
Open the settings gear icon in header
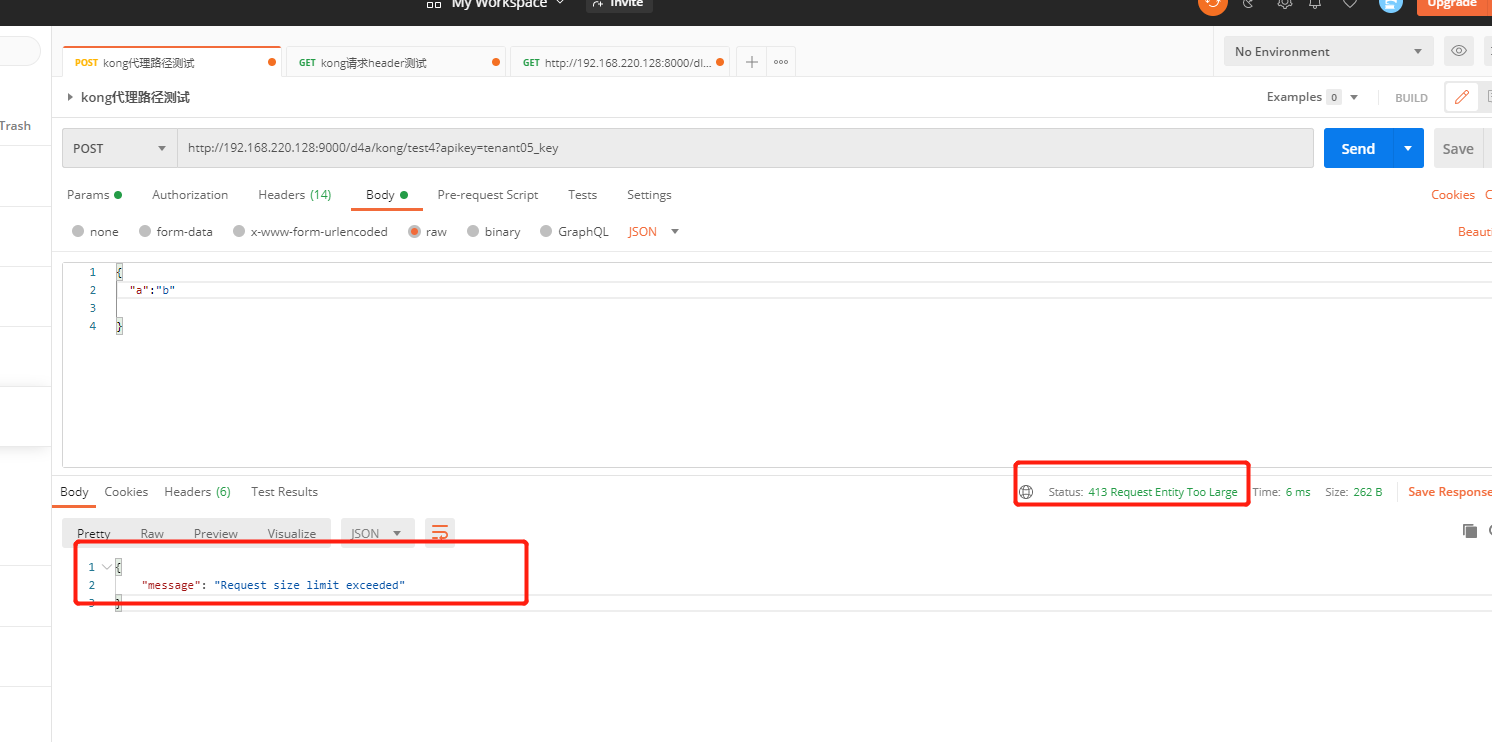1285,4
